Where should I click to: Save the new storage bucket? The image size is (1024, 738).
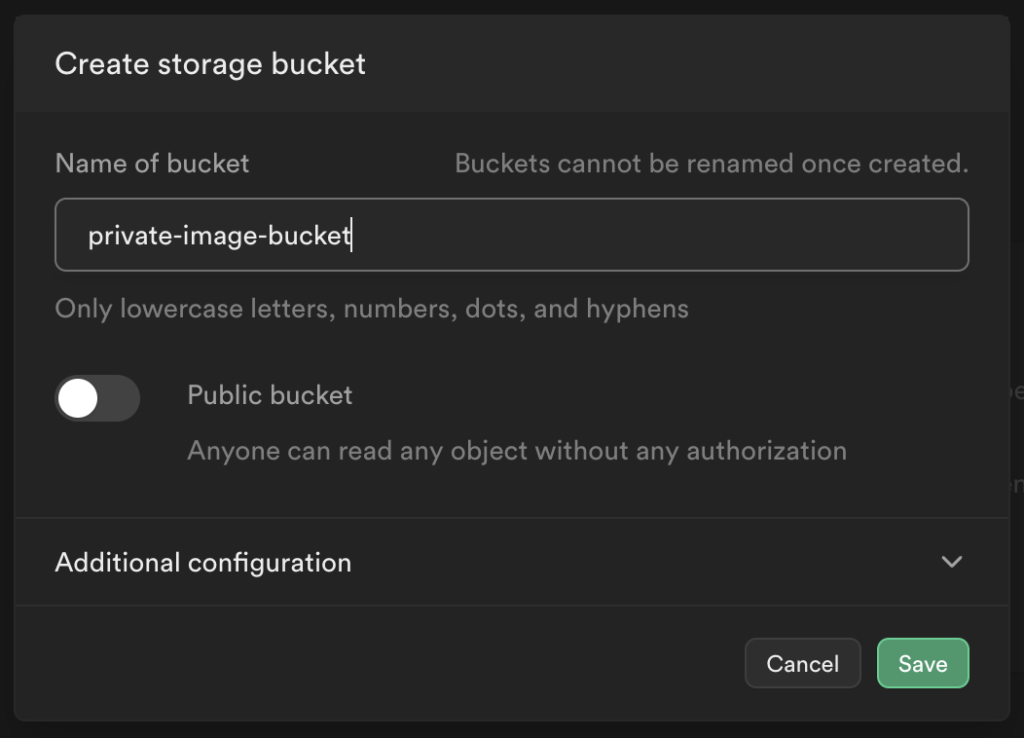point(922,664)
